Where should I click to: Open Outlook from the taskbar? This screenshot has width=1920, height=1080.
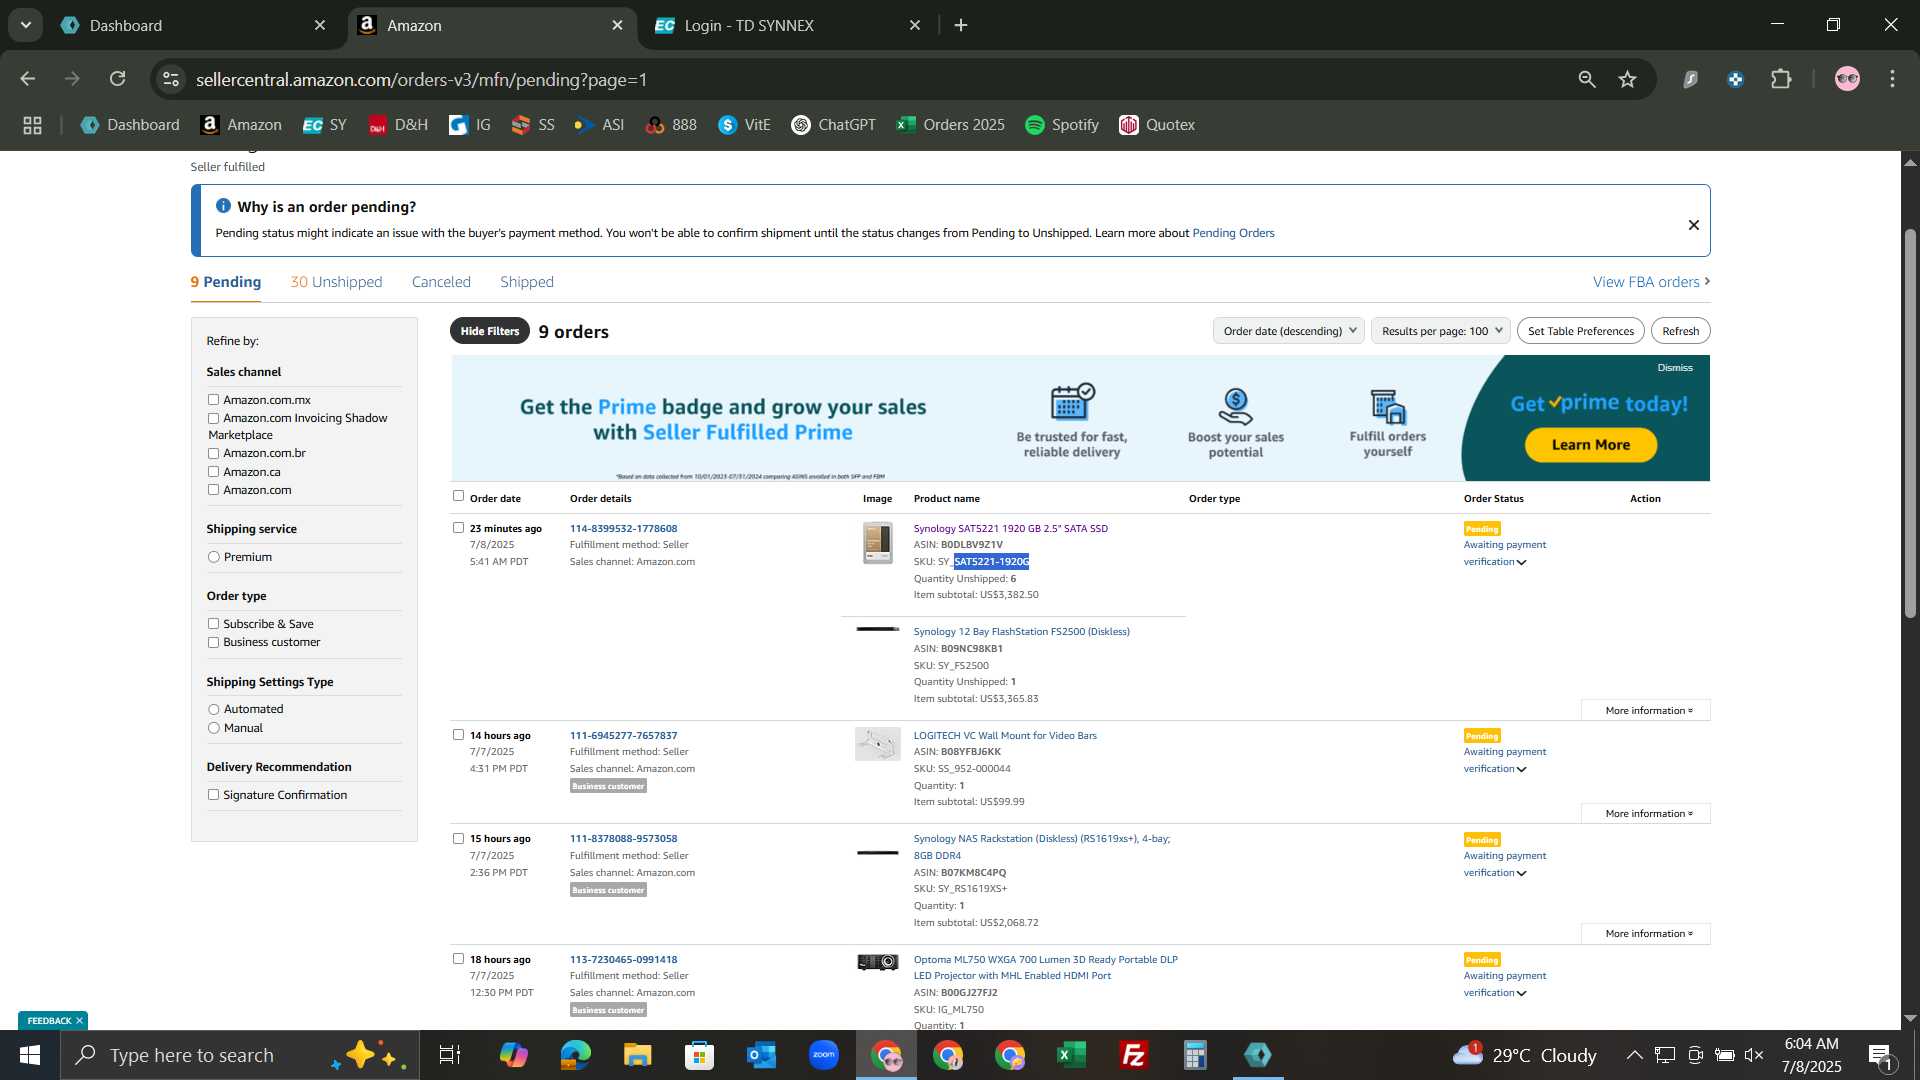761,1055
